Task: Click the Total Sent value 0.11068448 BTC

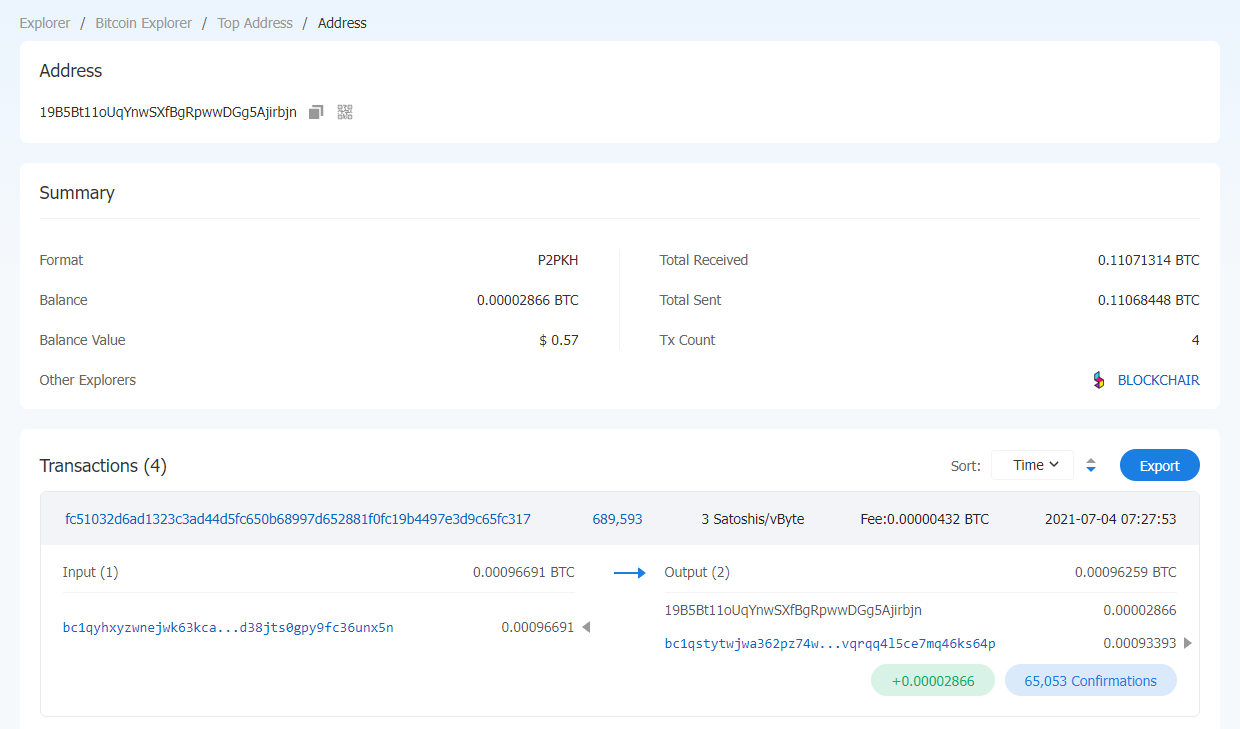Action: pyautogui.click(x=1149, y=300)
